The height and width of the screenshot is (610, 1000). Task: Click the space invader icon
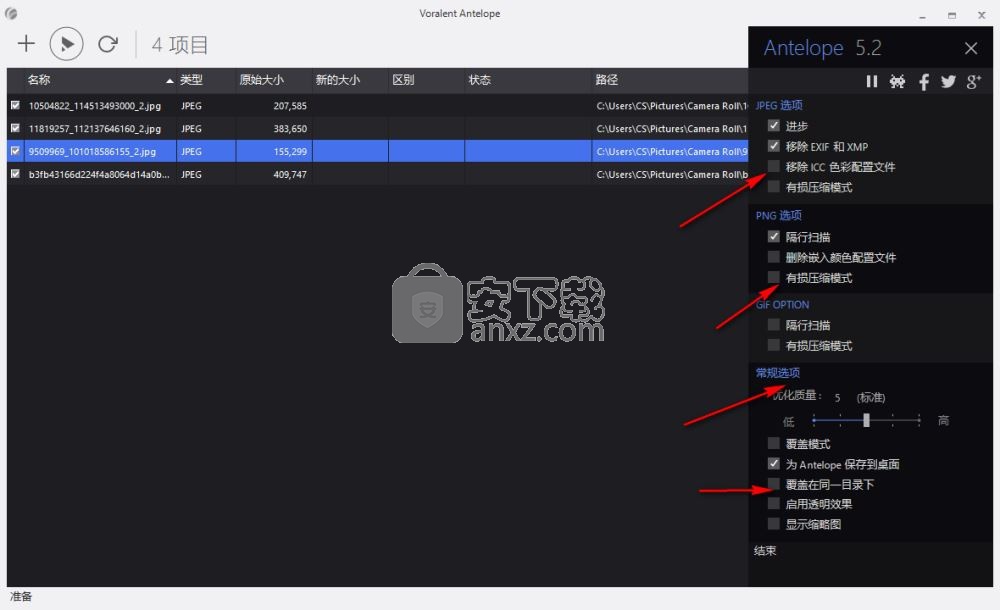tap(897, 81)
